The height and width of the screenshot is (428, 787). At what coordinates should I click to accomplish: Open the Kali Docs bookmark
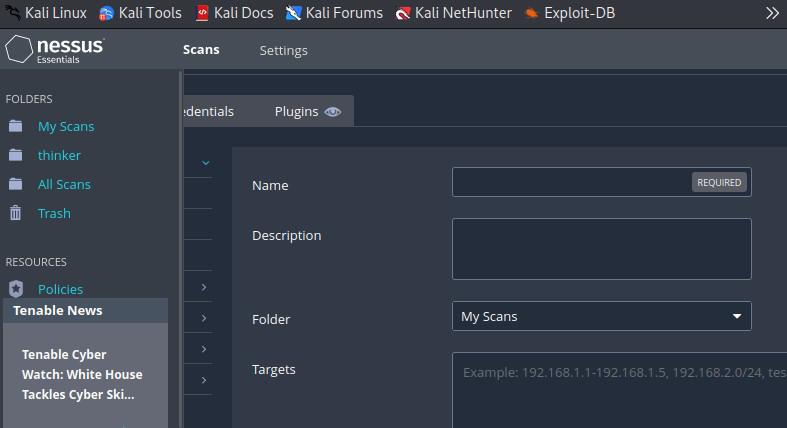pos(234,13)
